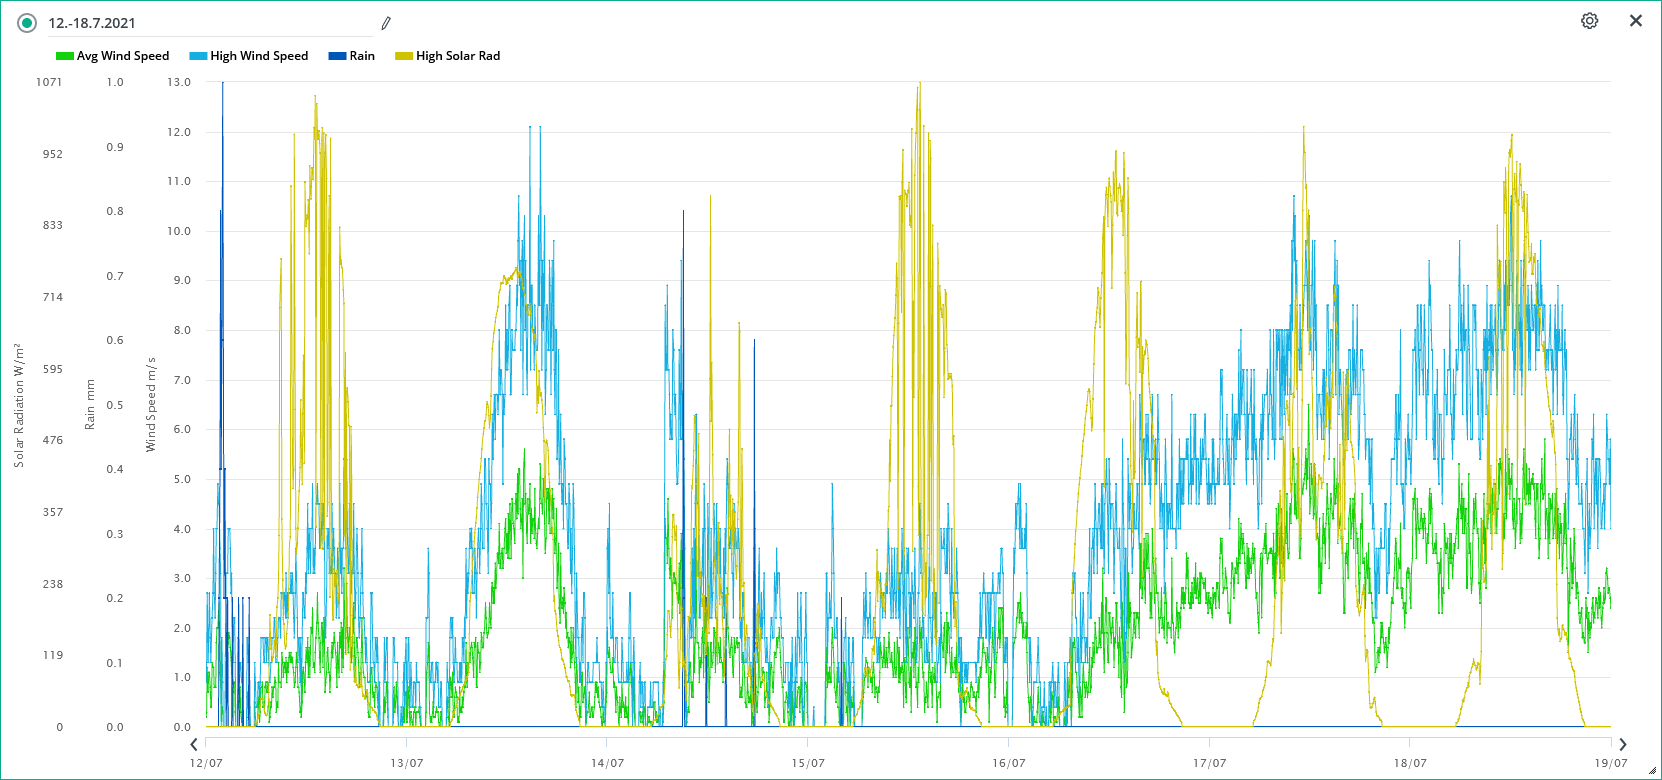Advance to next period with right arrow
This screenshot has height=780, width=1662.
[x=1622, y=744]
